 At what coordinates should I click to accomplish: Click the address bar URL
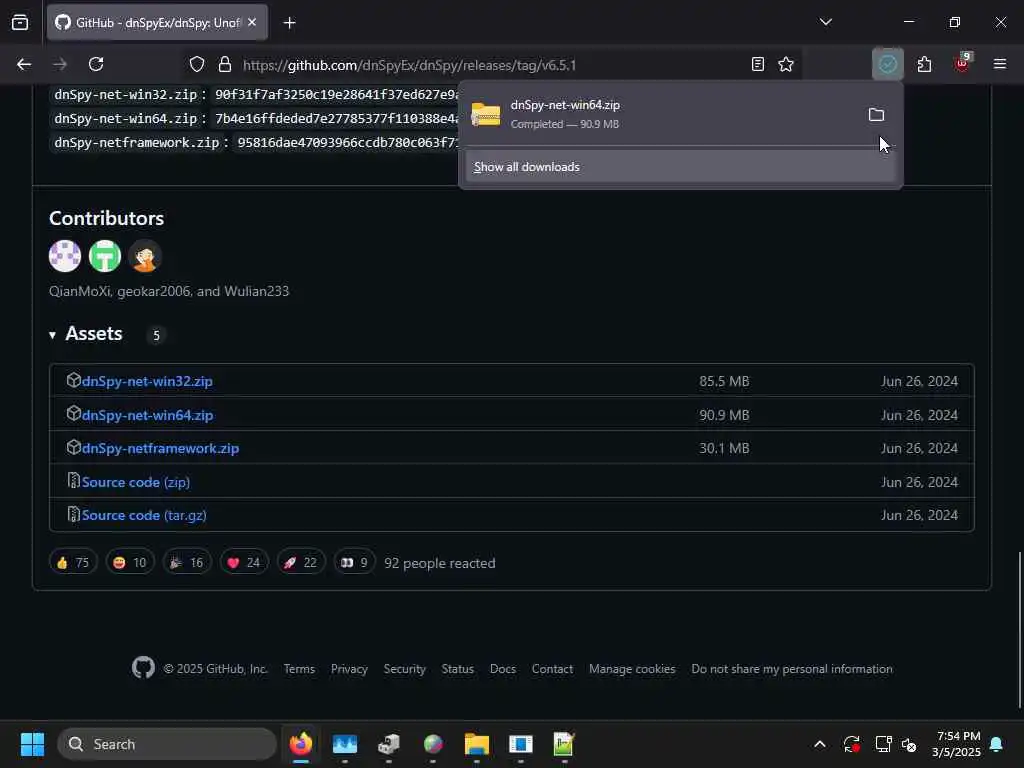[409, 65]
